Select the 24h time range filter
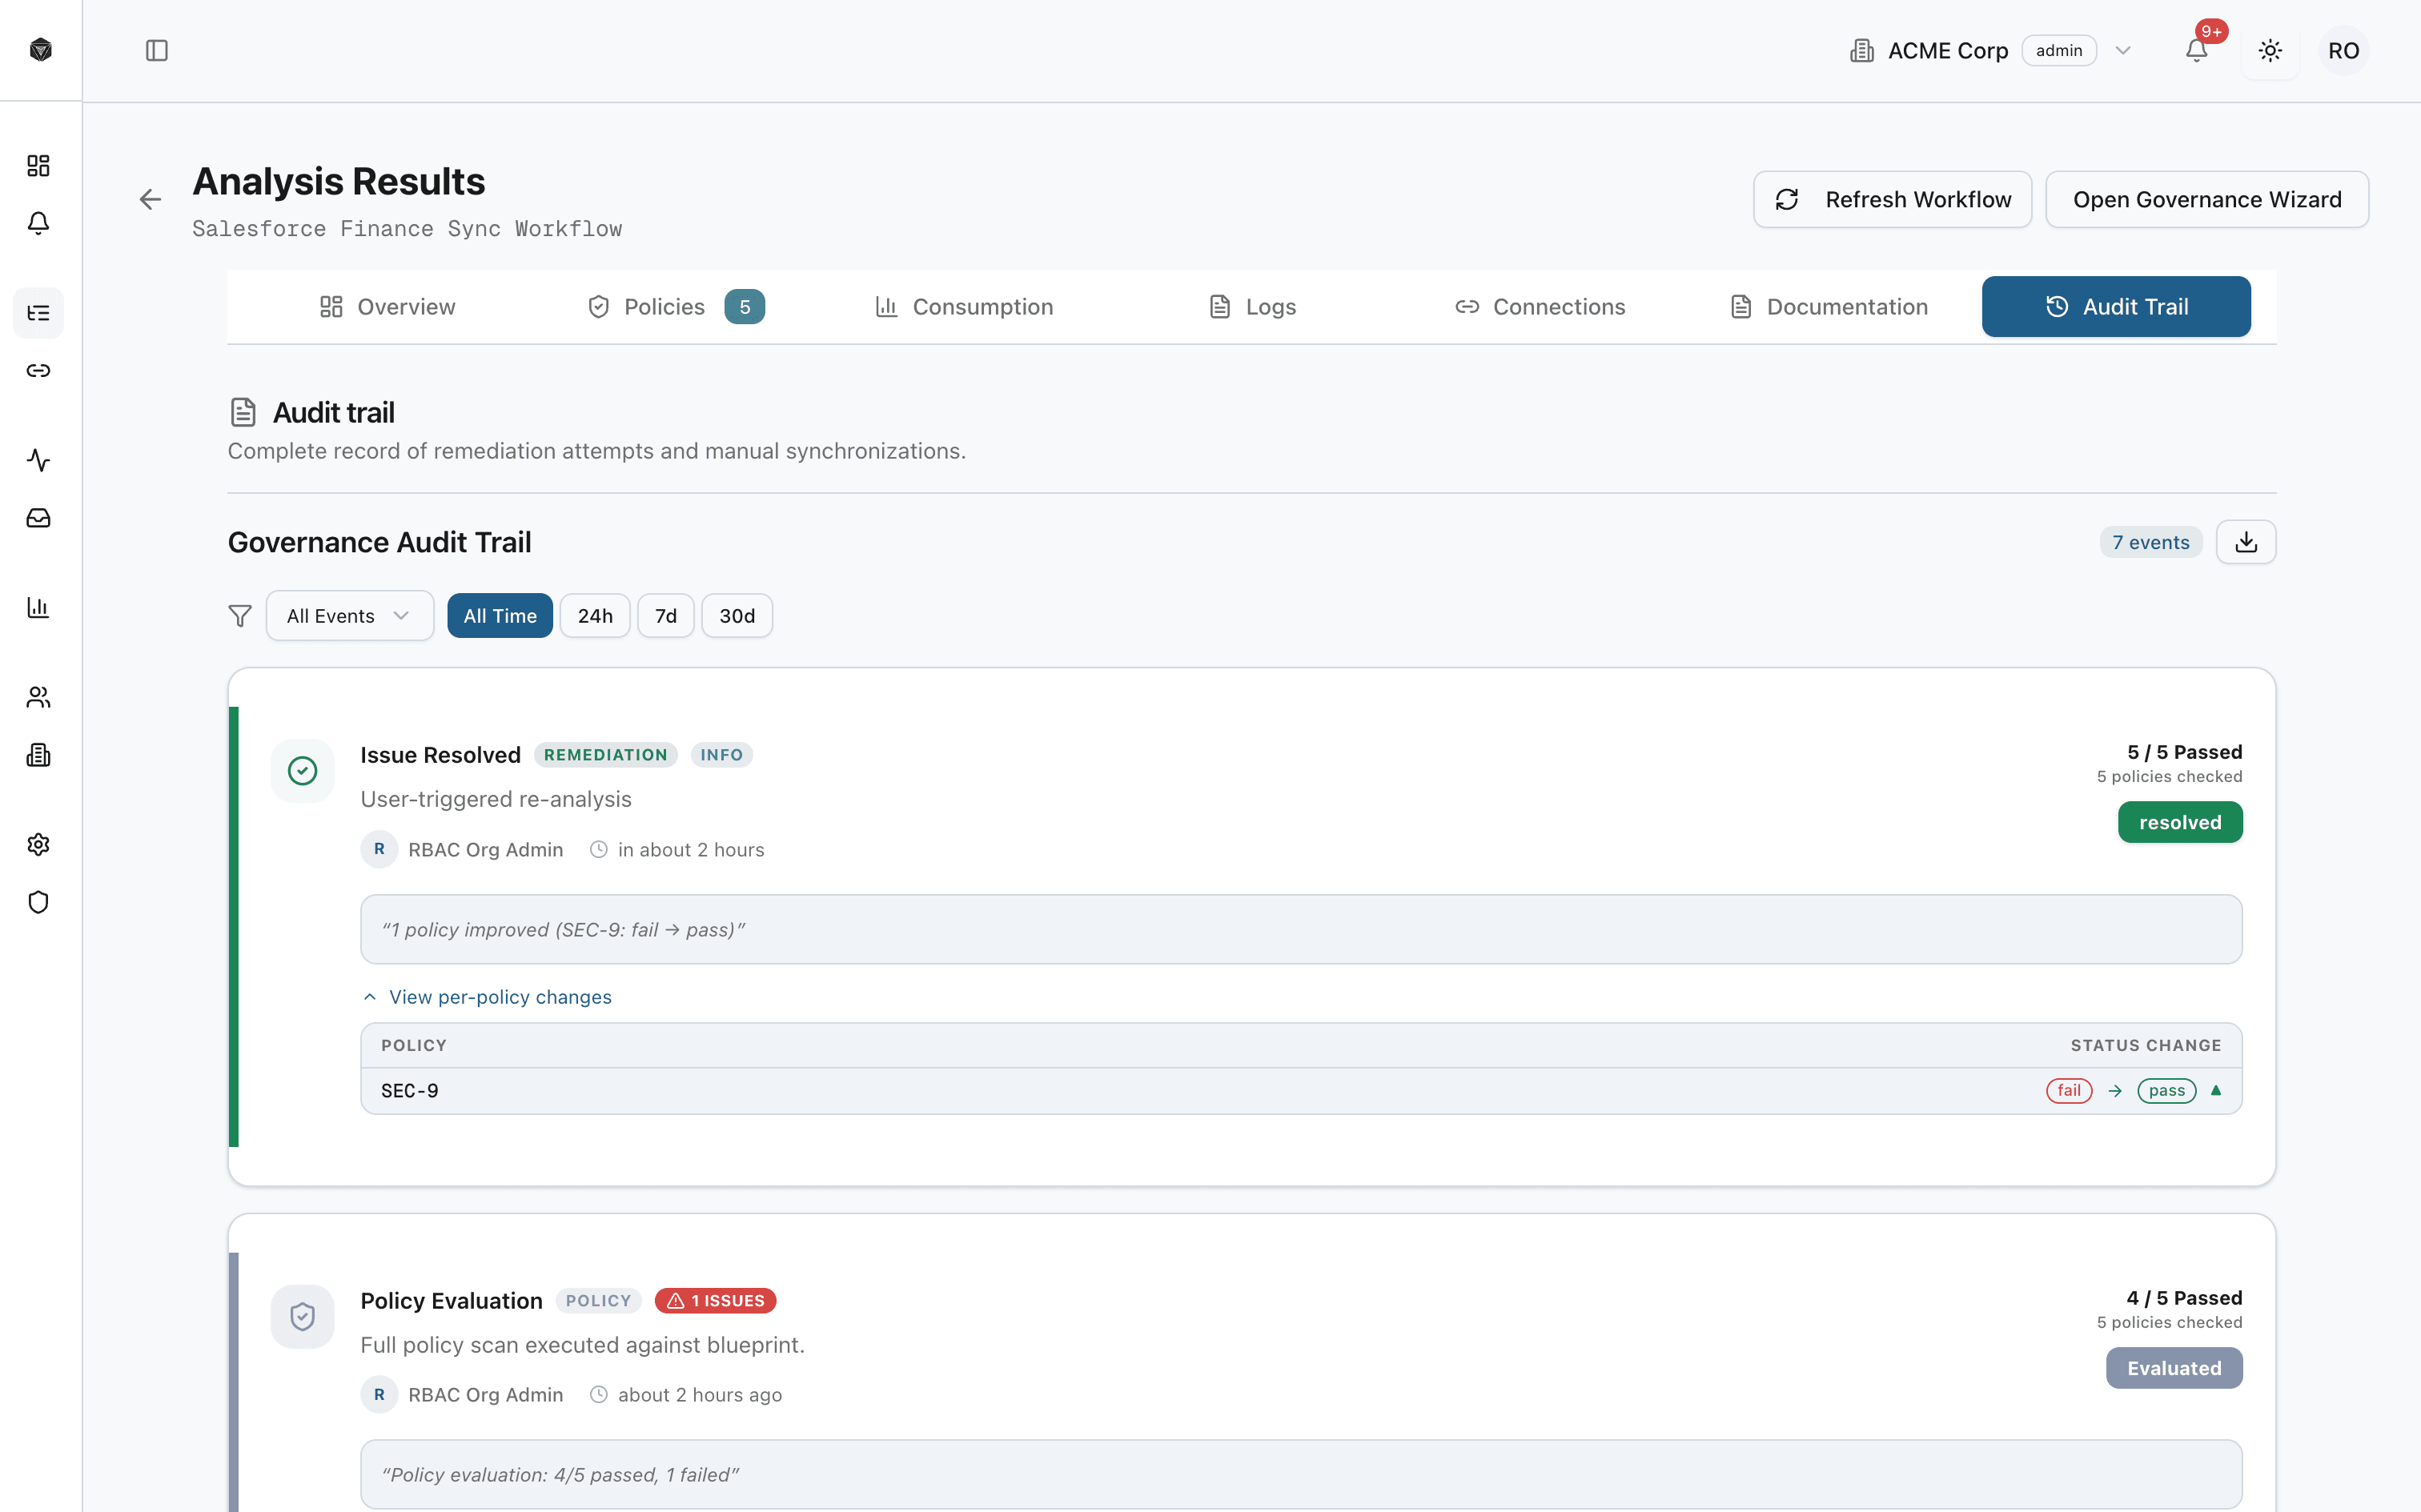 594,615
